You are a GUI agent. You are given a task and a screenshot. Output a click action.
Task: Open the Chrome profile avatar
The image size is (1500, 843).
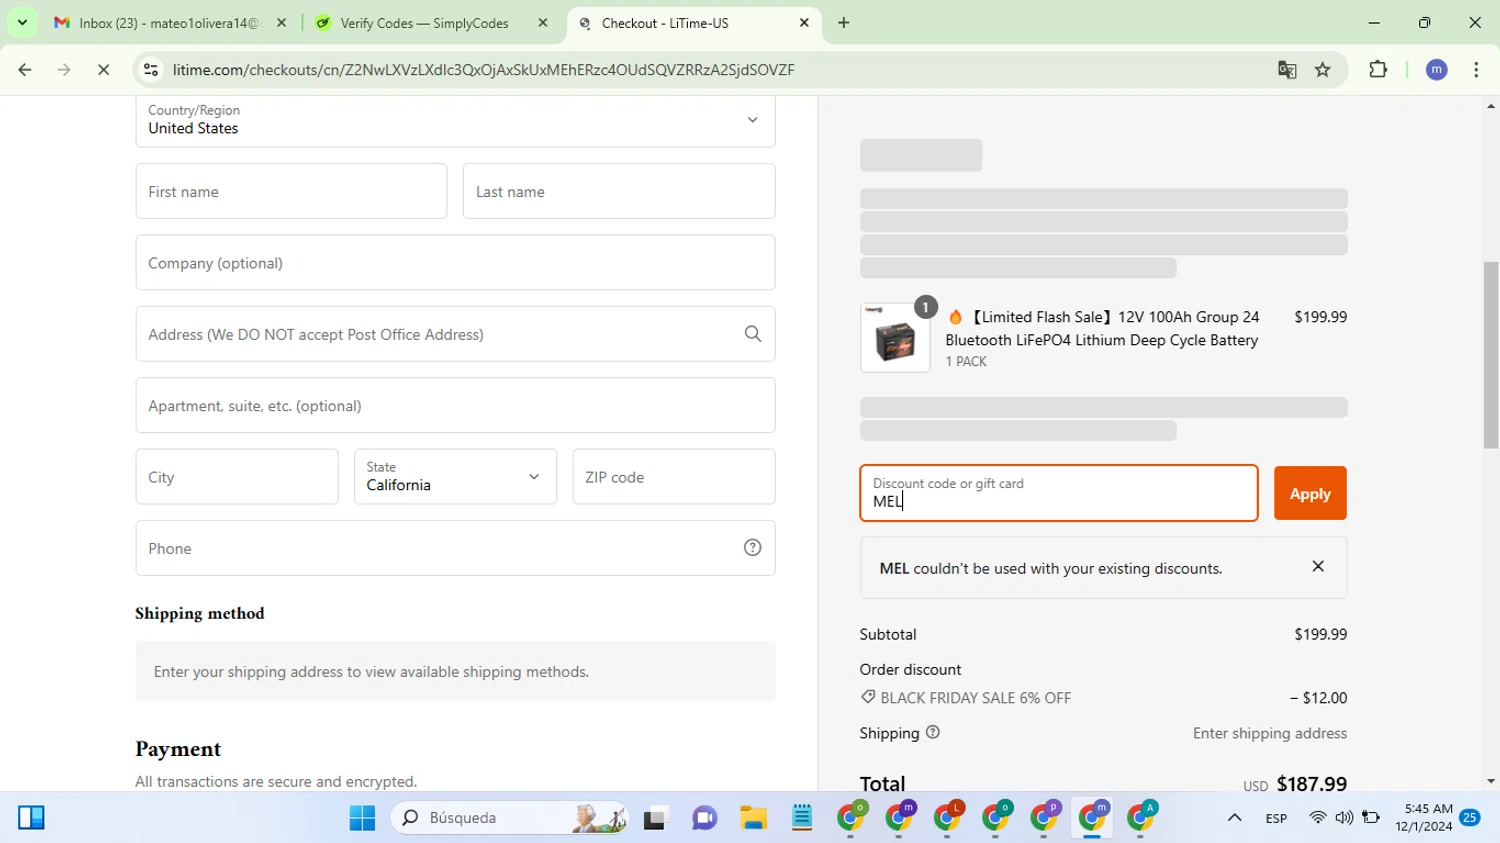1437,70
